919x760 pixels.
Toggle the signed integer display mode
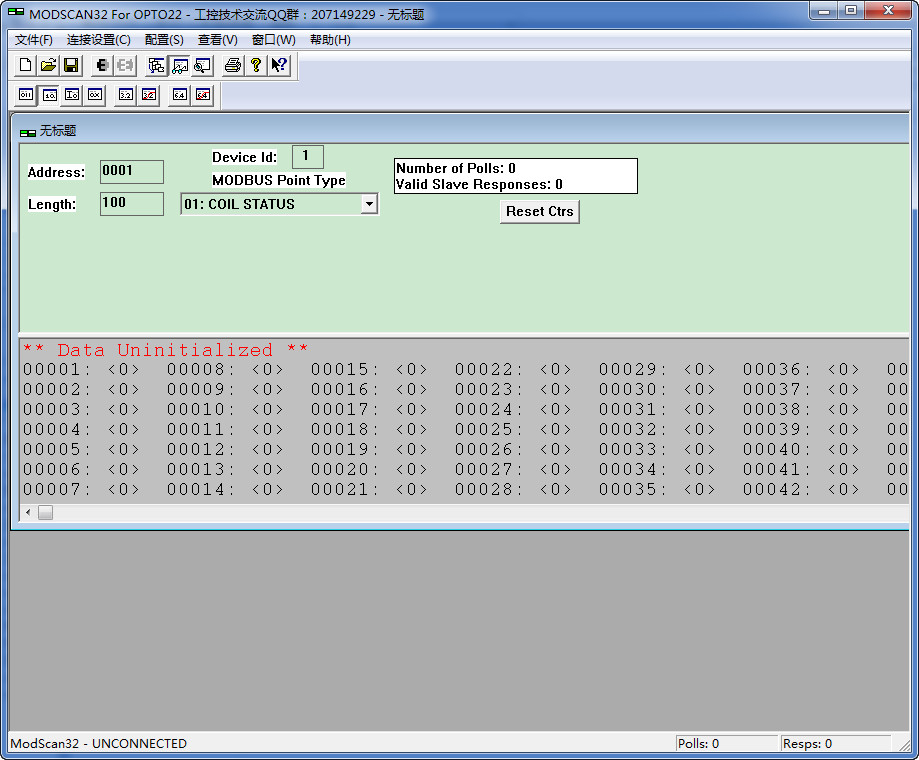73,95
